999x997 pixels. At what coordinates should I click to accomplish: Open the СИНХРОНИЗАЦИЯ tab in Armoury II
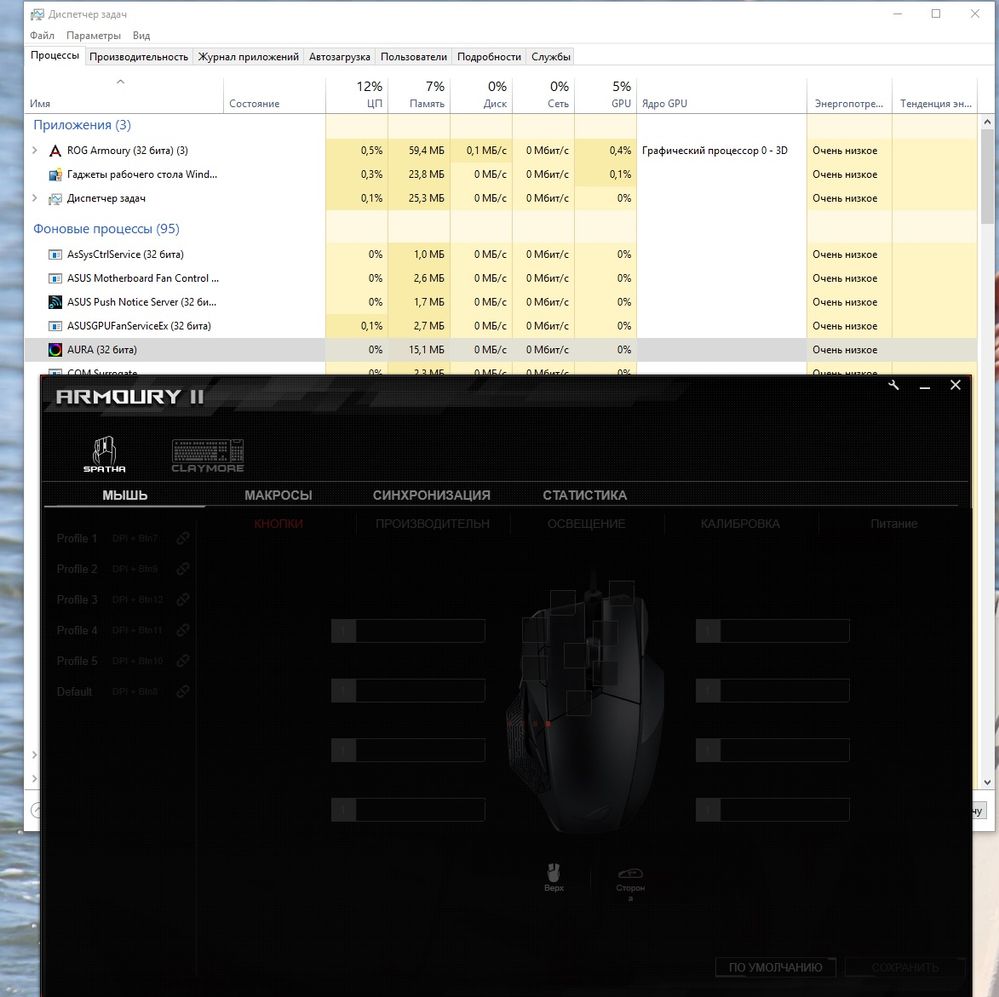[431, 495]
